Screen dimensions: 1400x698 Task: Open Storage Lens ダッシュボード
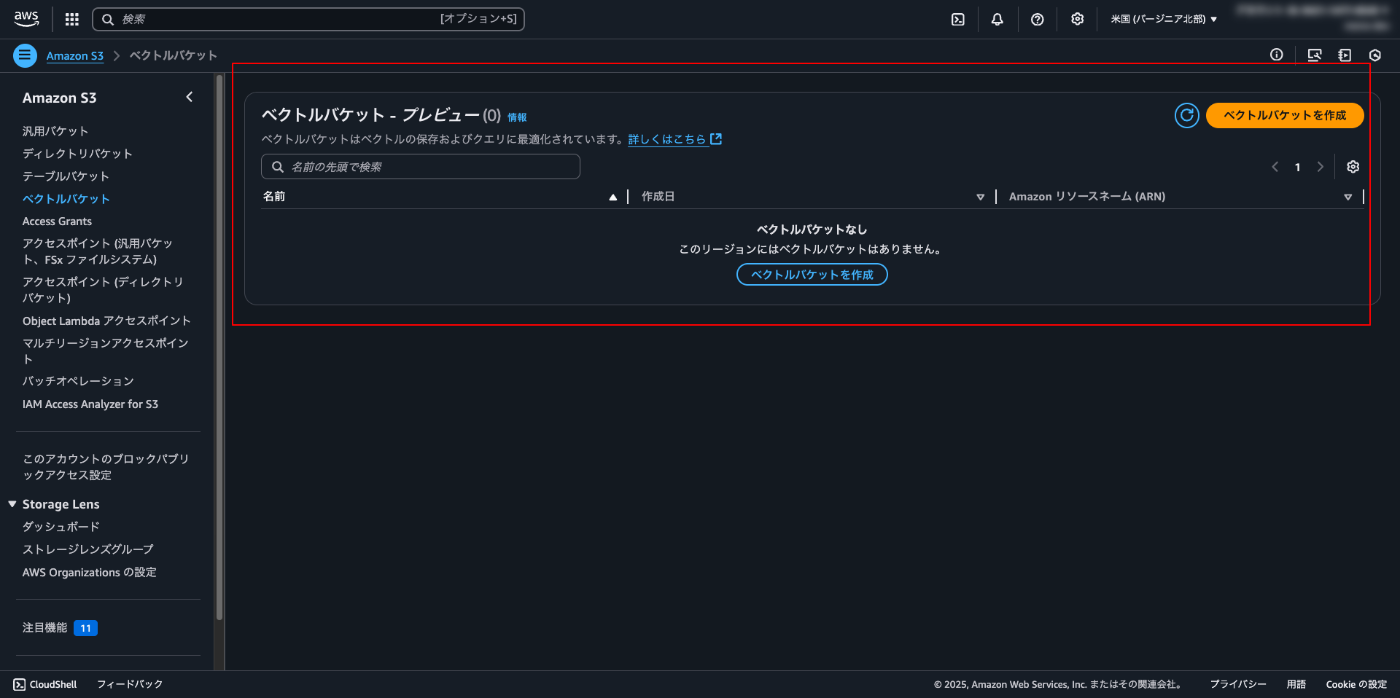[x=61, y=526]
